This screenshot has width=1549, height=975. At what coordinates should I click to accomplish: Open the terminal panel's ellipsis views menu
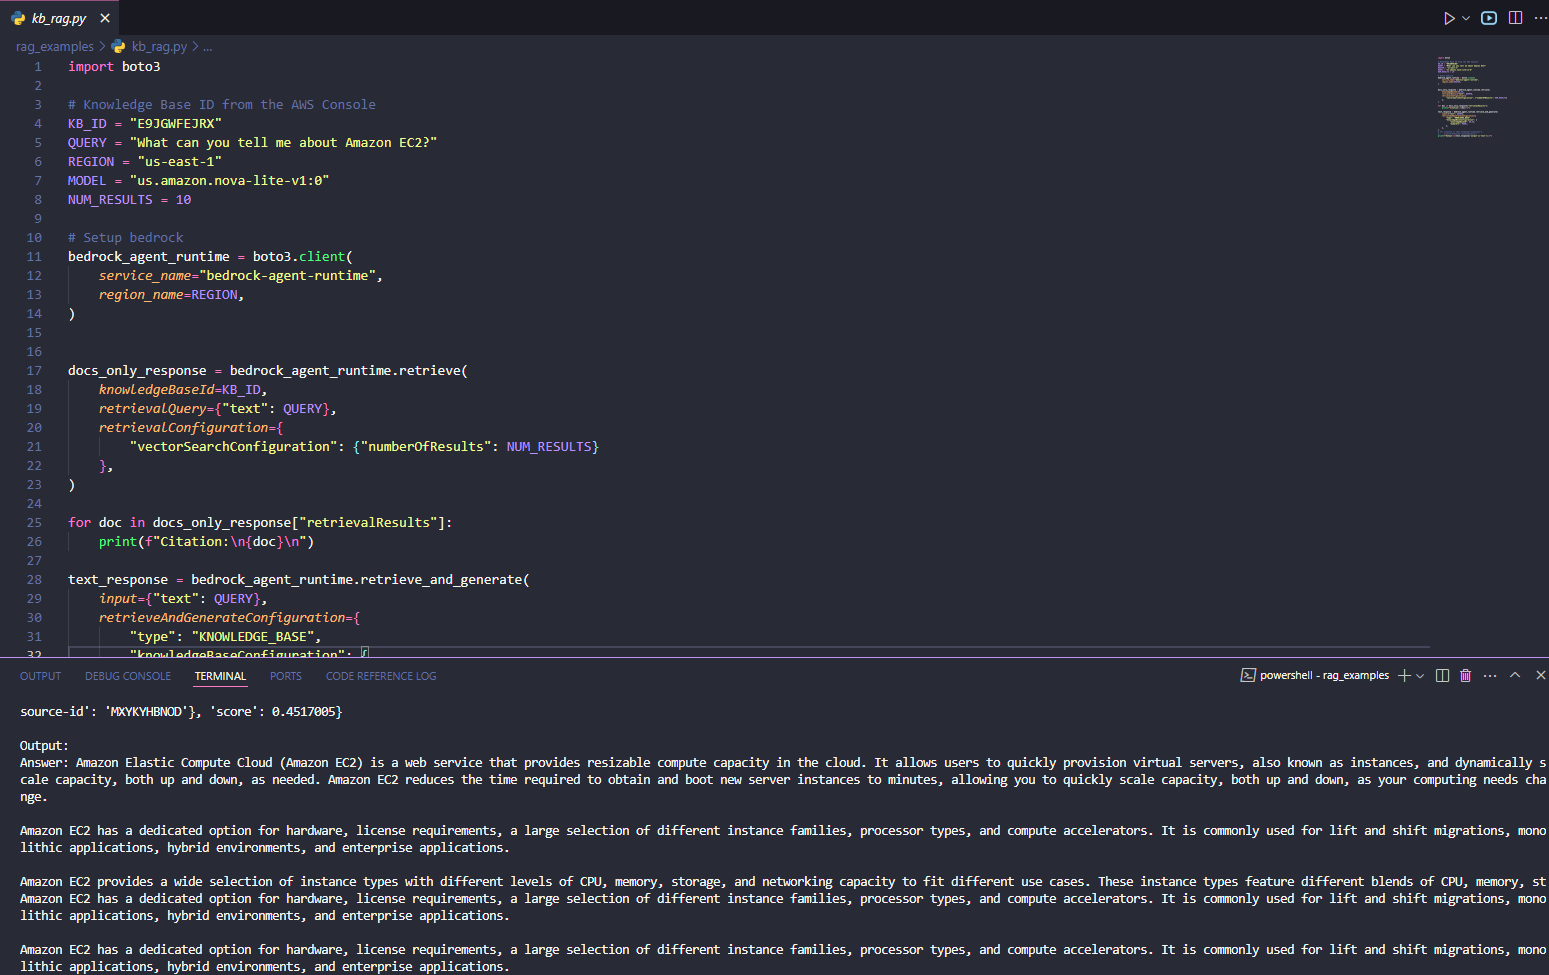click(1490, 676)
